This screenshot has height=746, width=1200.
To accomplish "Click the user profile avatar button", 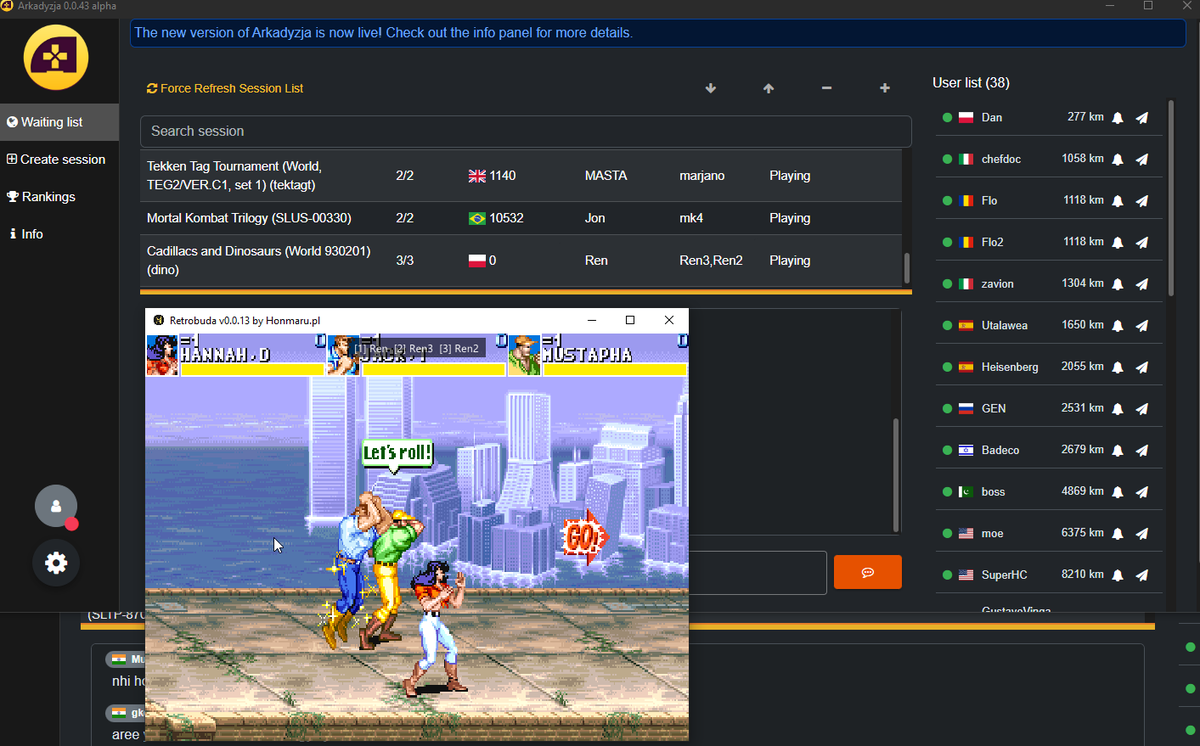I will (56, 506).
